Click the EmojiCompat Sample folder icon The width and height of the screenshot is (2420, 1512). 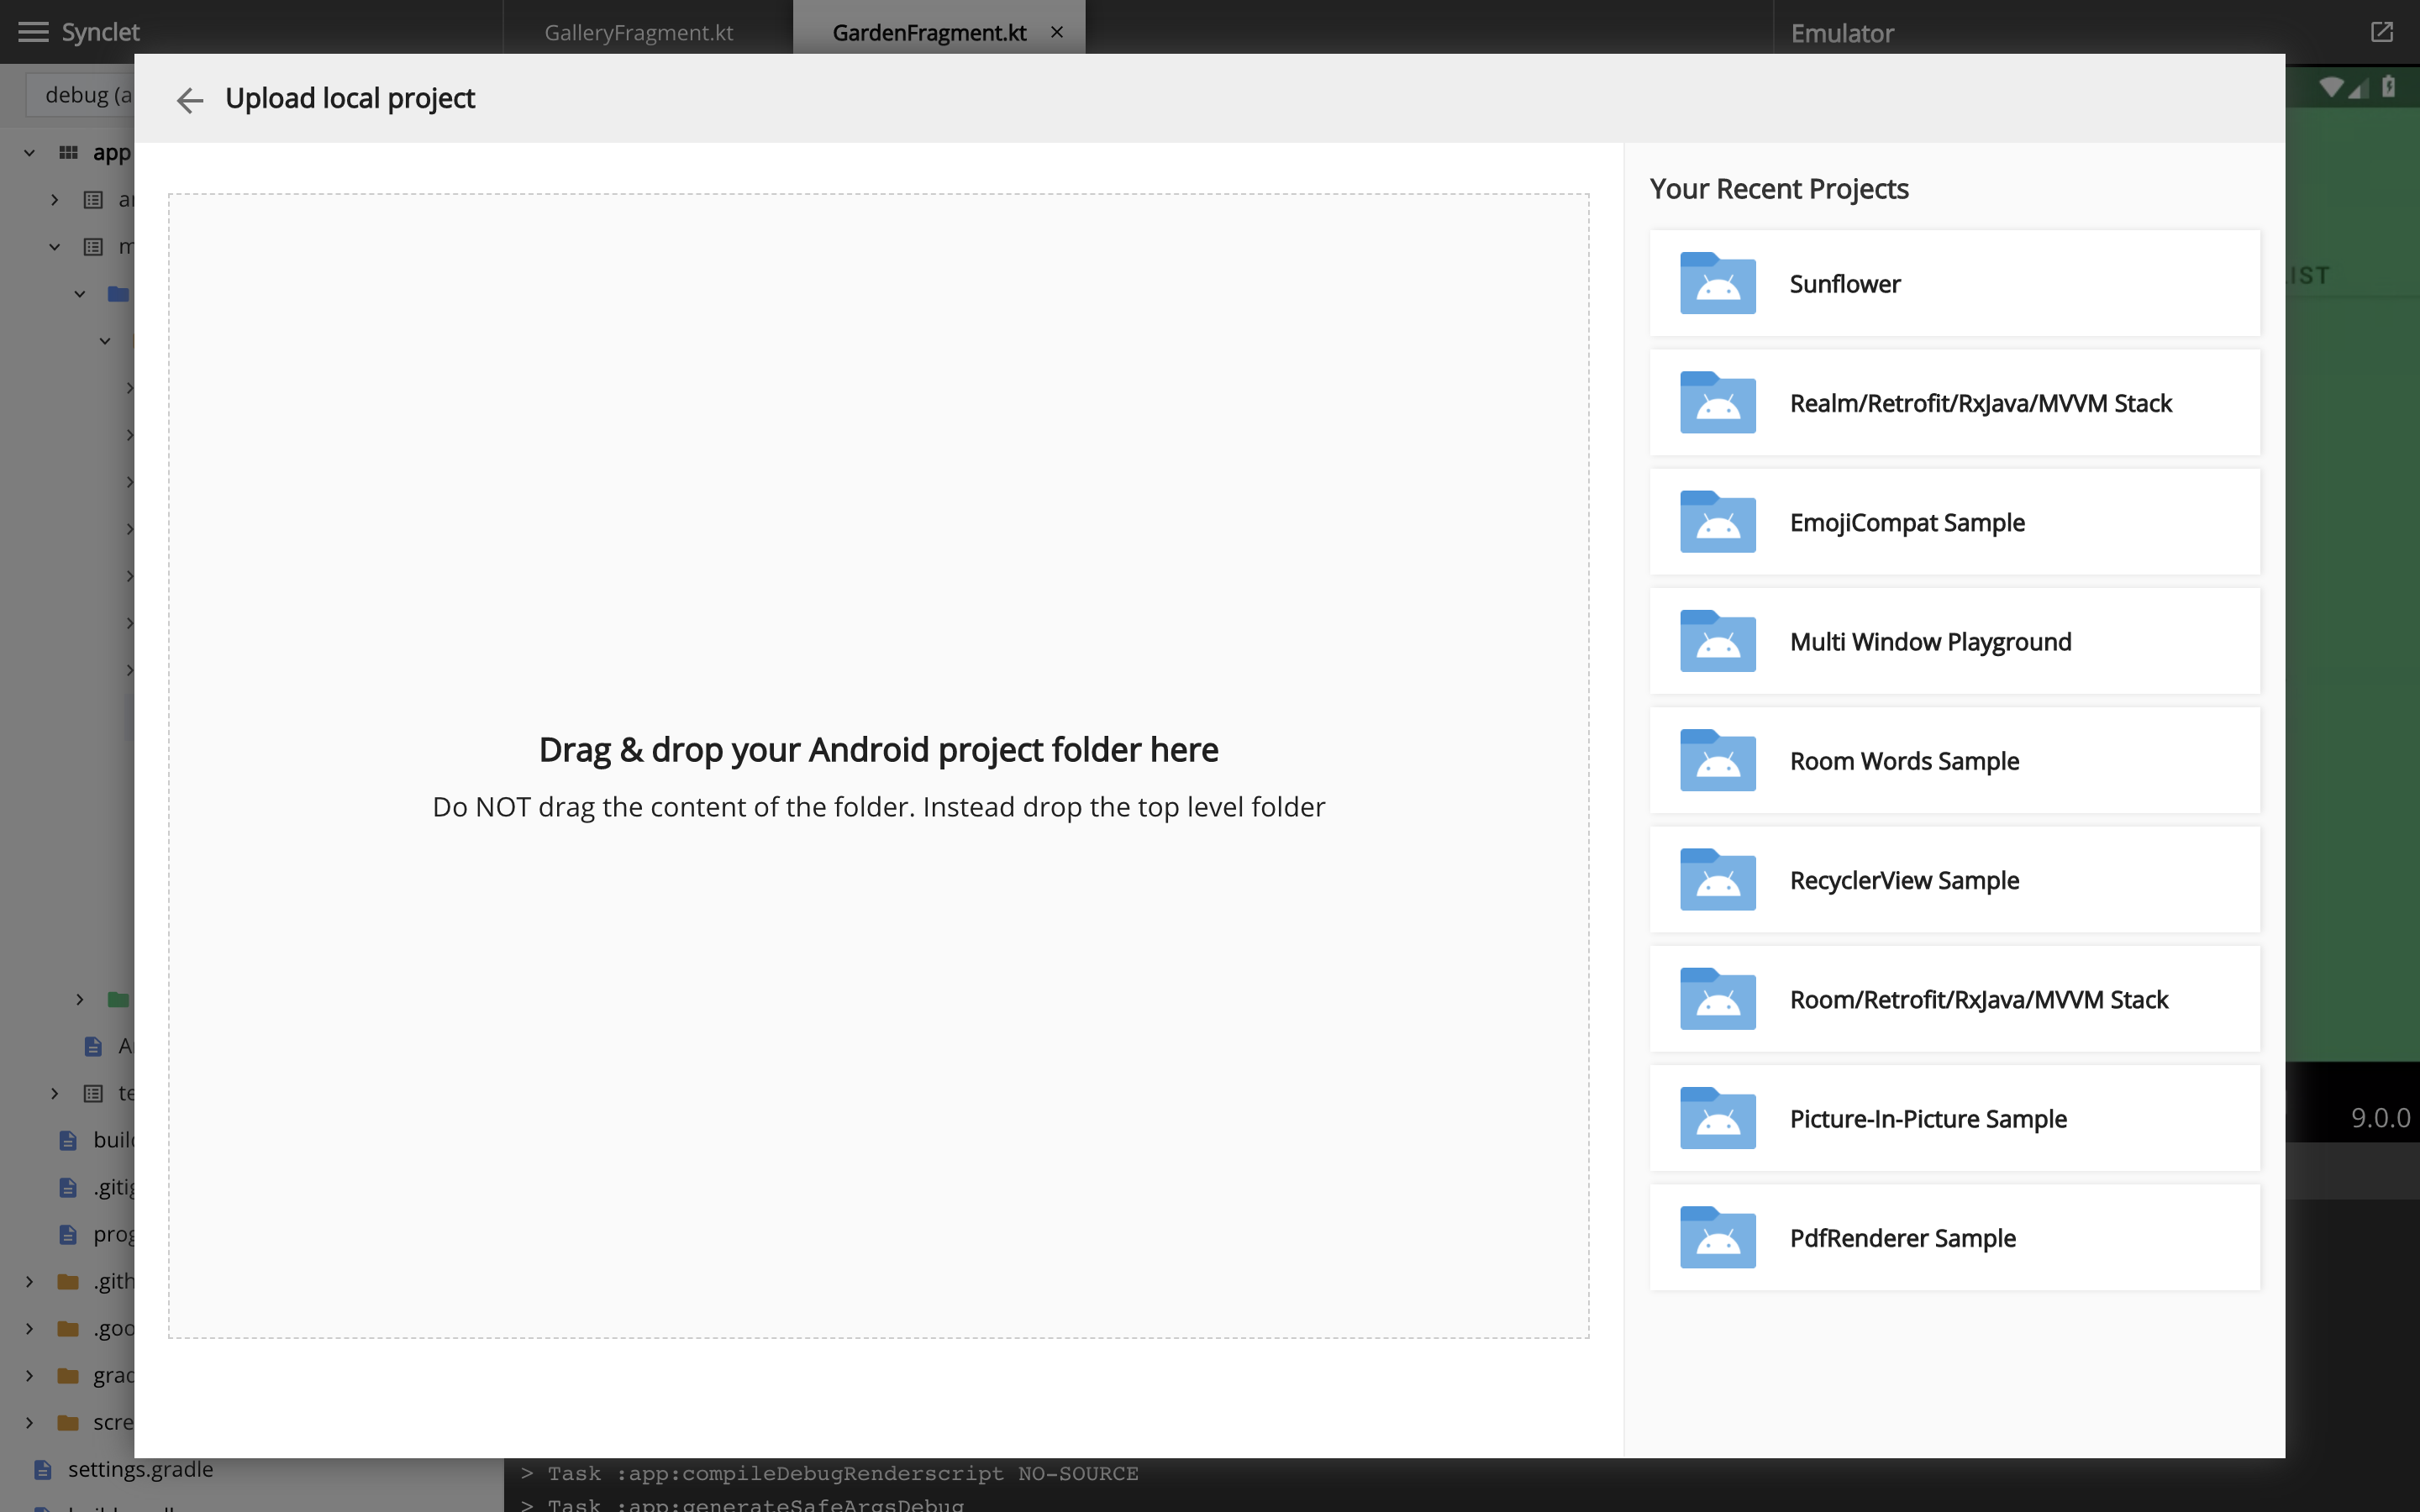point(1717,522)
